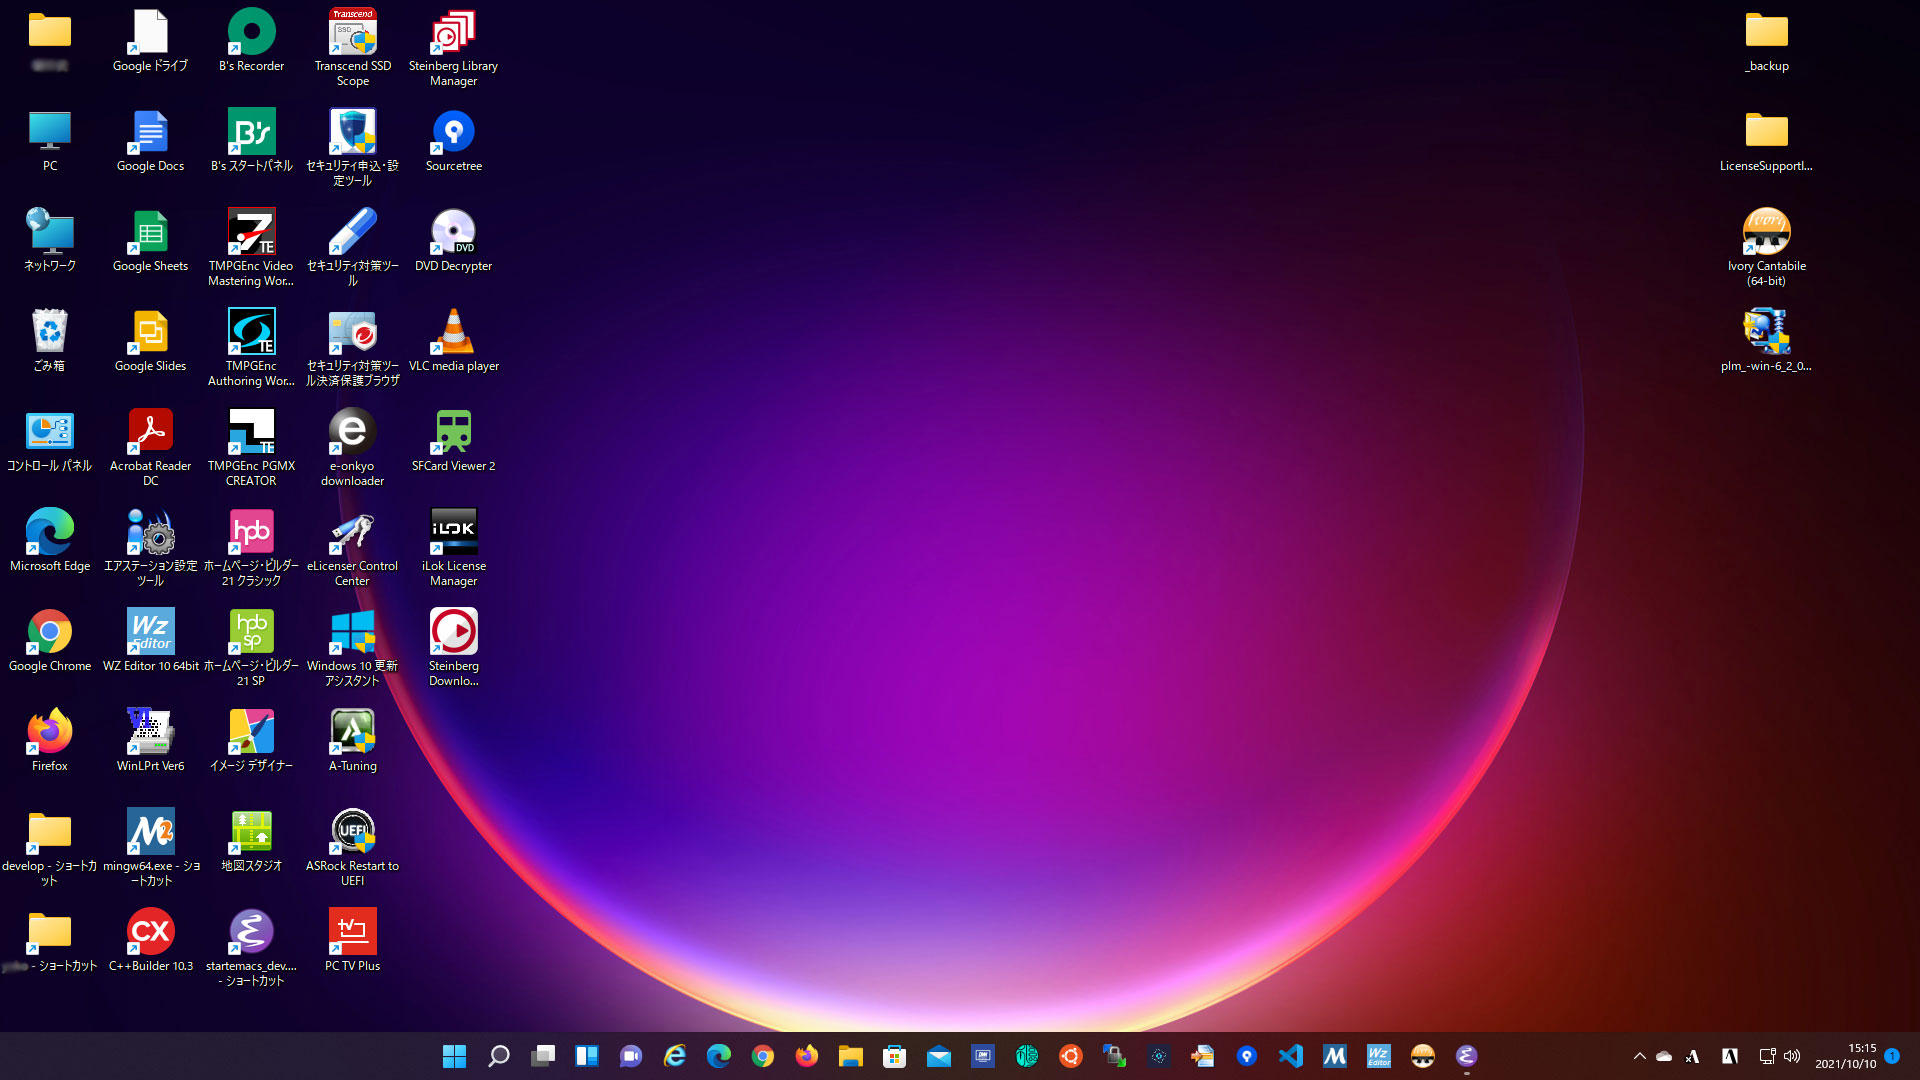Launch Ivory Cantabile (64-bit)
Screen dimensions: 1920x1080
[1766, 248]
